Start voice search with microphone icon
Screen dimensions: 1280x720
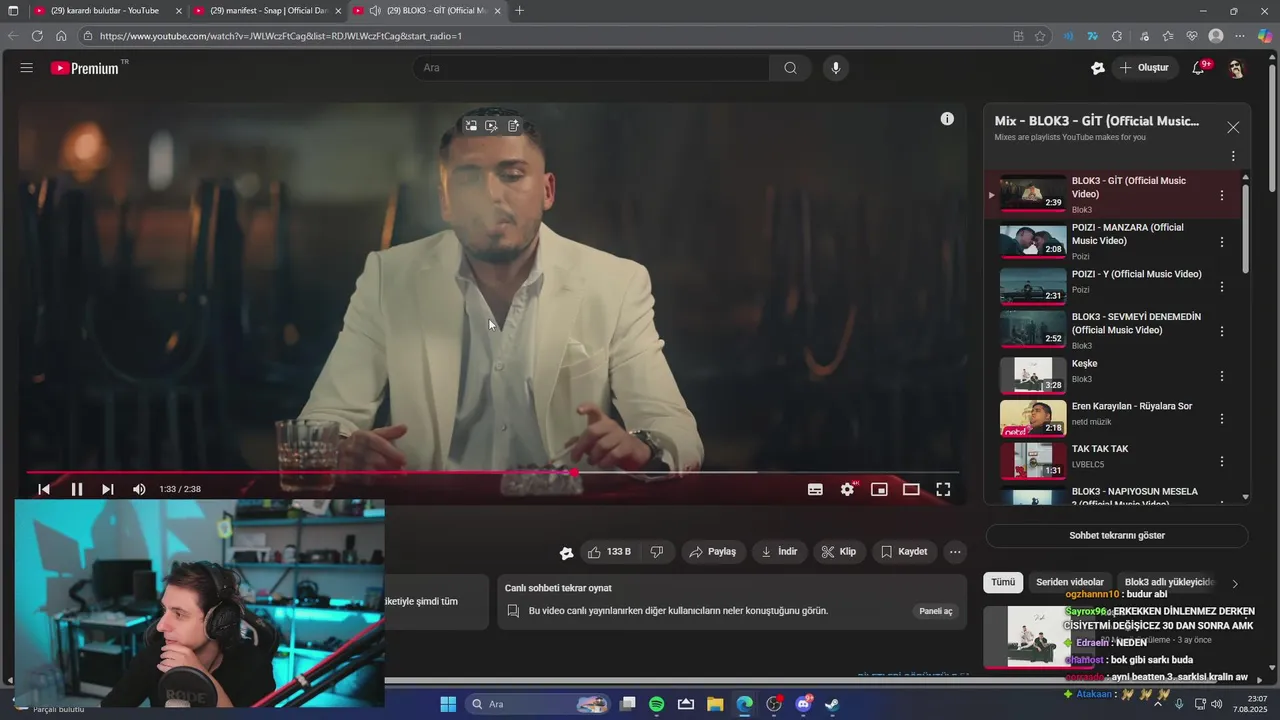point(836,68)
